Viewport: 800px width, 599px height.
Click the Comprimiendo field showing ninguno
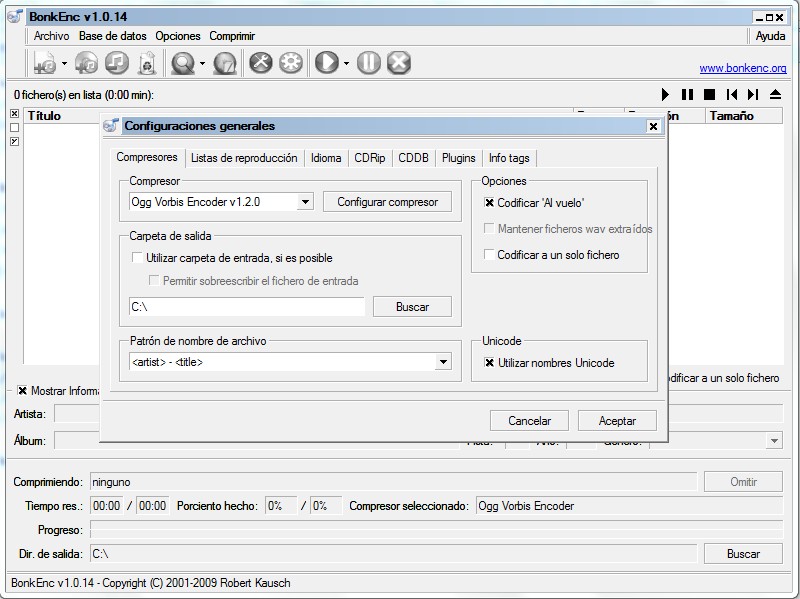393,482
